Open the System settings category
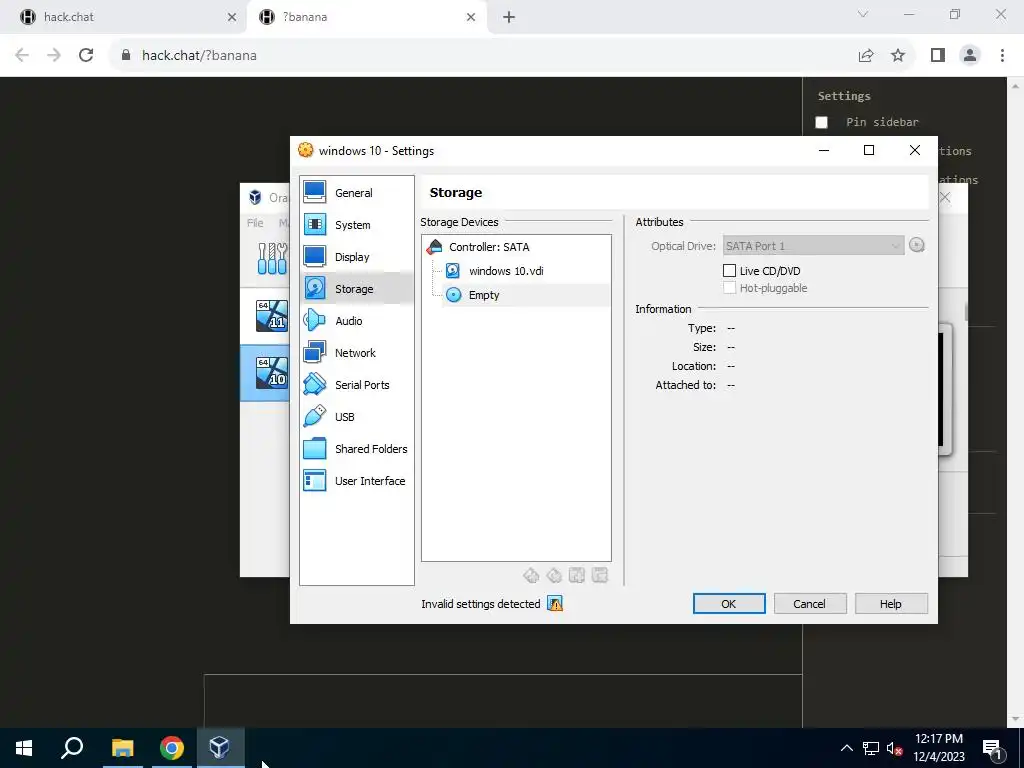 [x=357, y=225]
